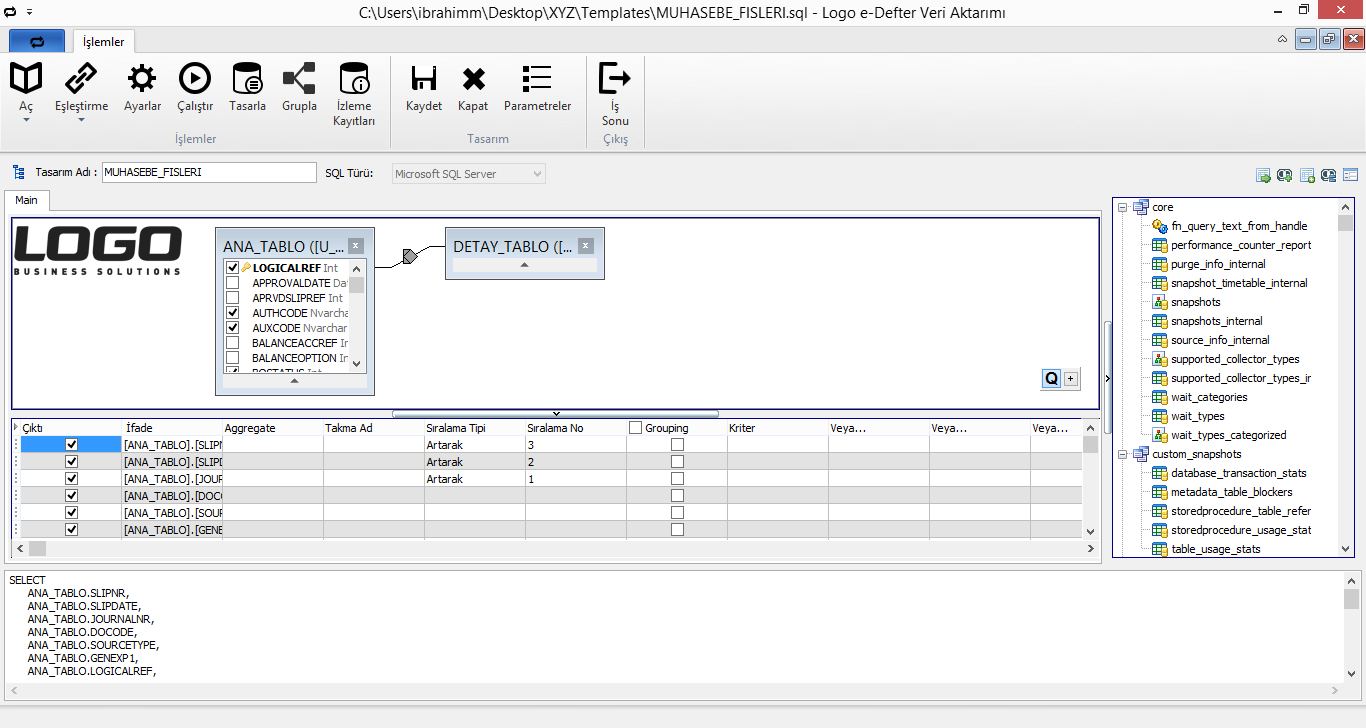
Task: Click the İş Sonu exit icon
Action: 615,77
